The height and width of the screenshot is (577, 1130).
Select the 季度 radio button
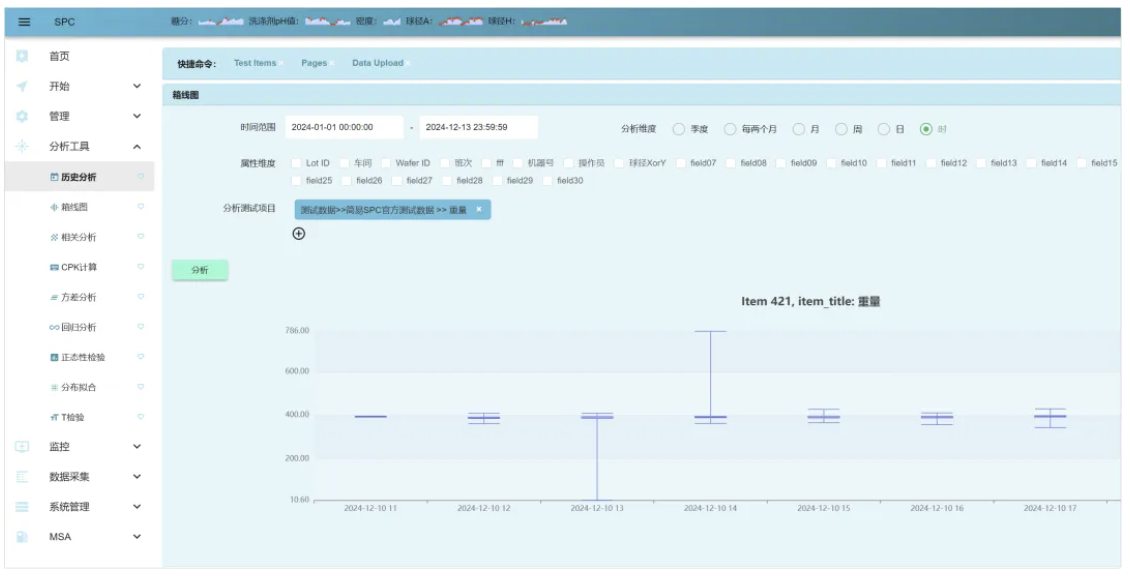(x=678, y=129)
